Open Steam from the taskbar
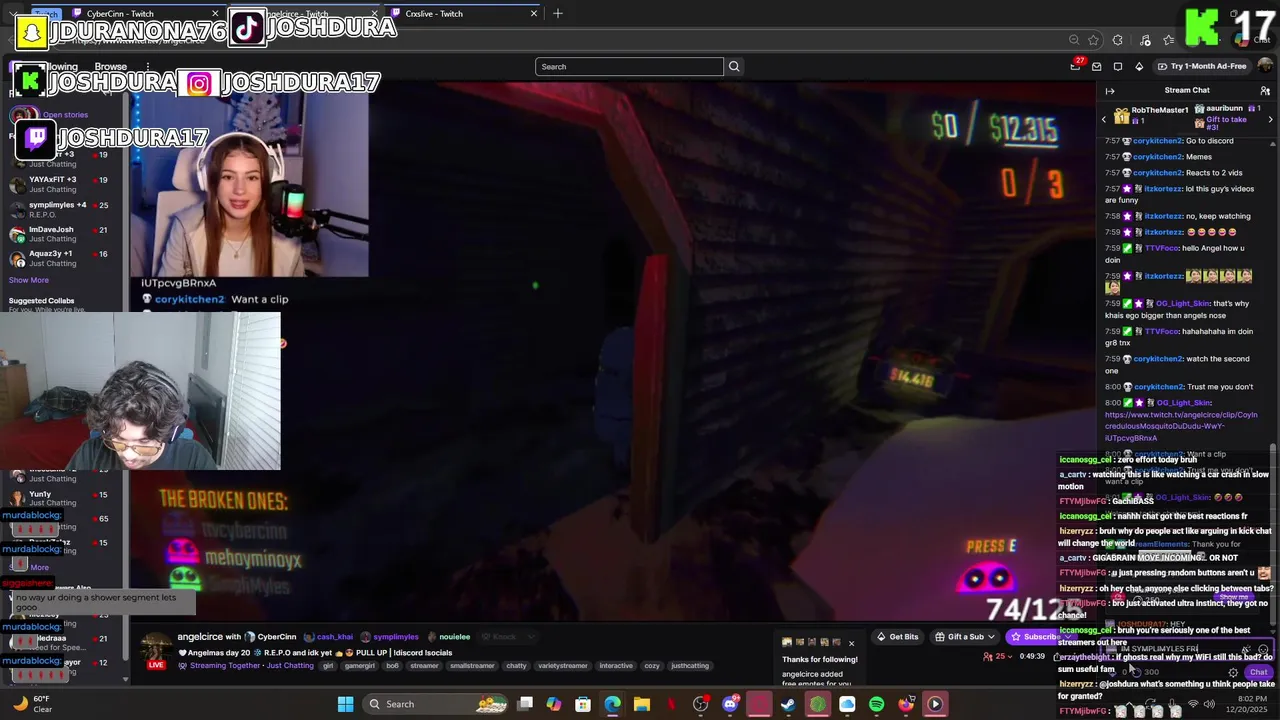 coord(788,704)
